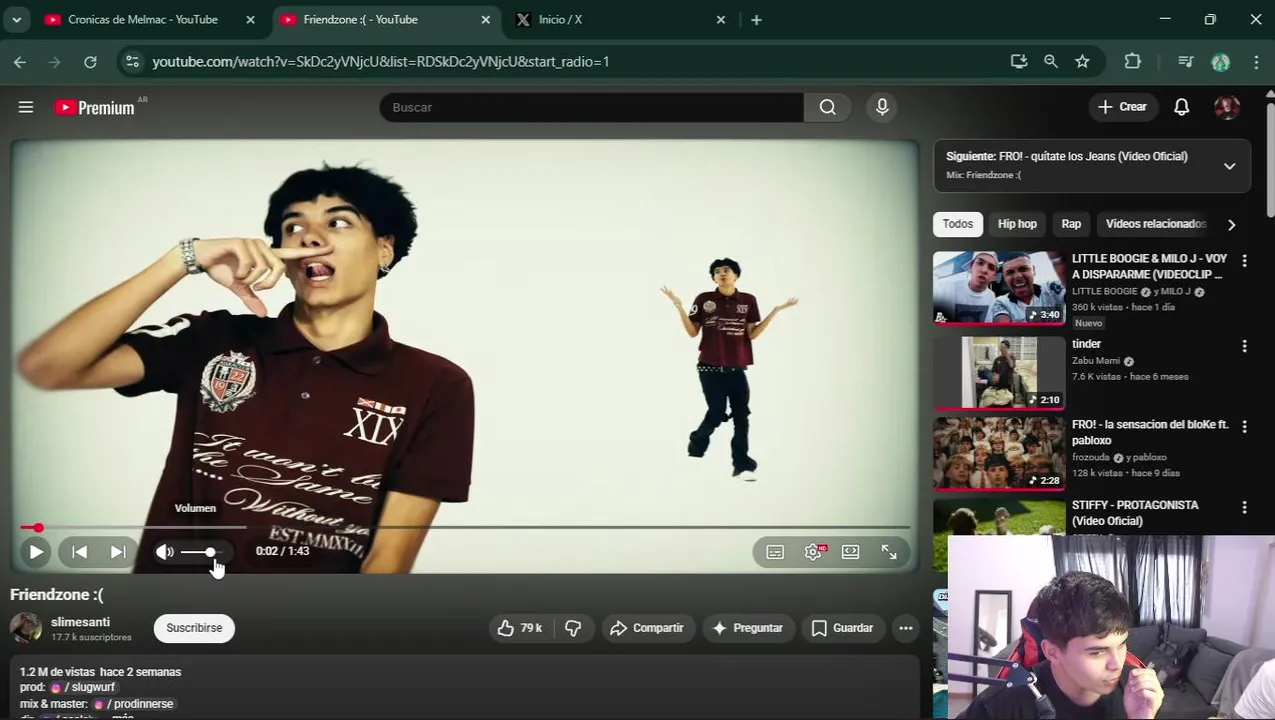The image size is (1275, 720).
Task: Share the video via Compartir
Action: (x=647, y=628)
